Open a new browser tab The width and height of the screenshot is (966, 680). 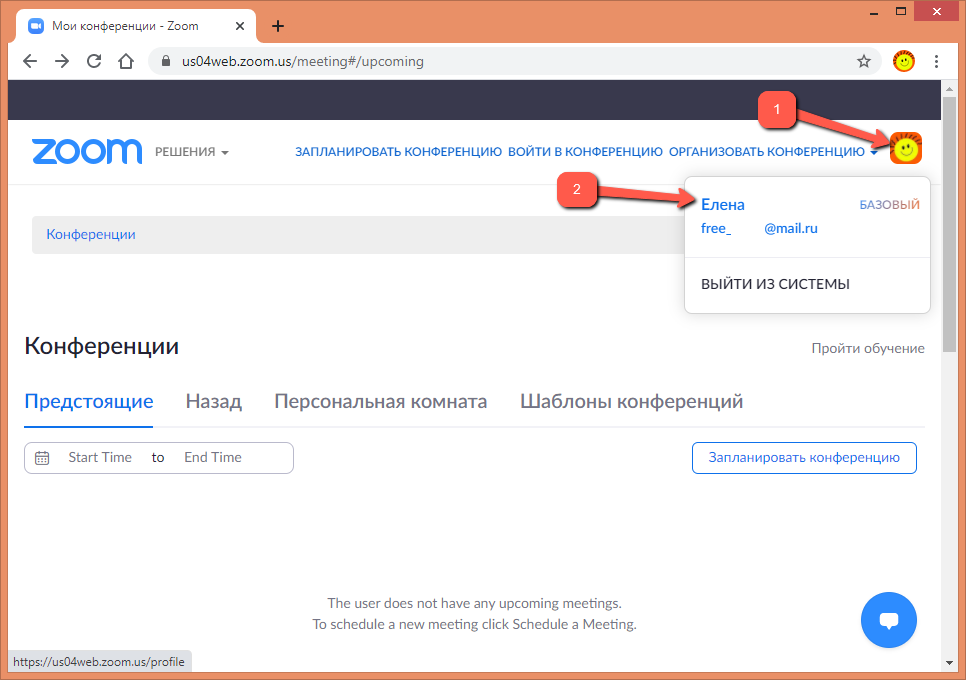coord(278,26)
